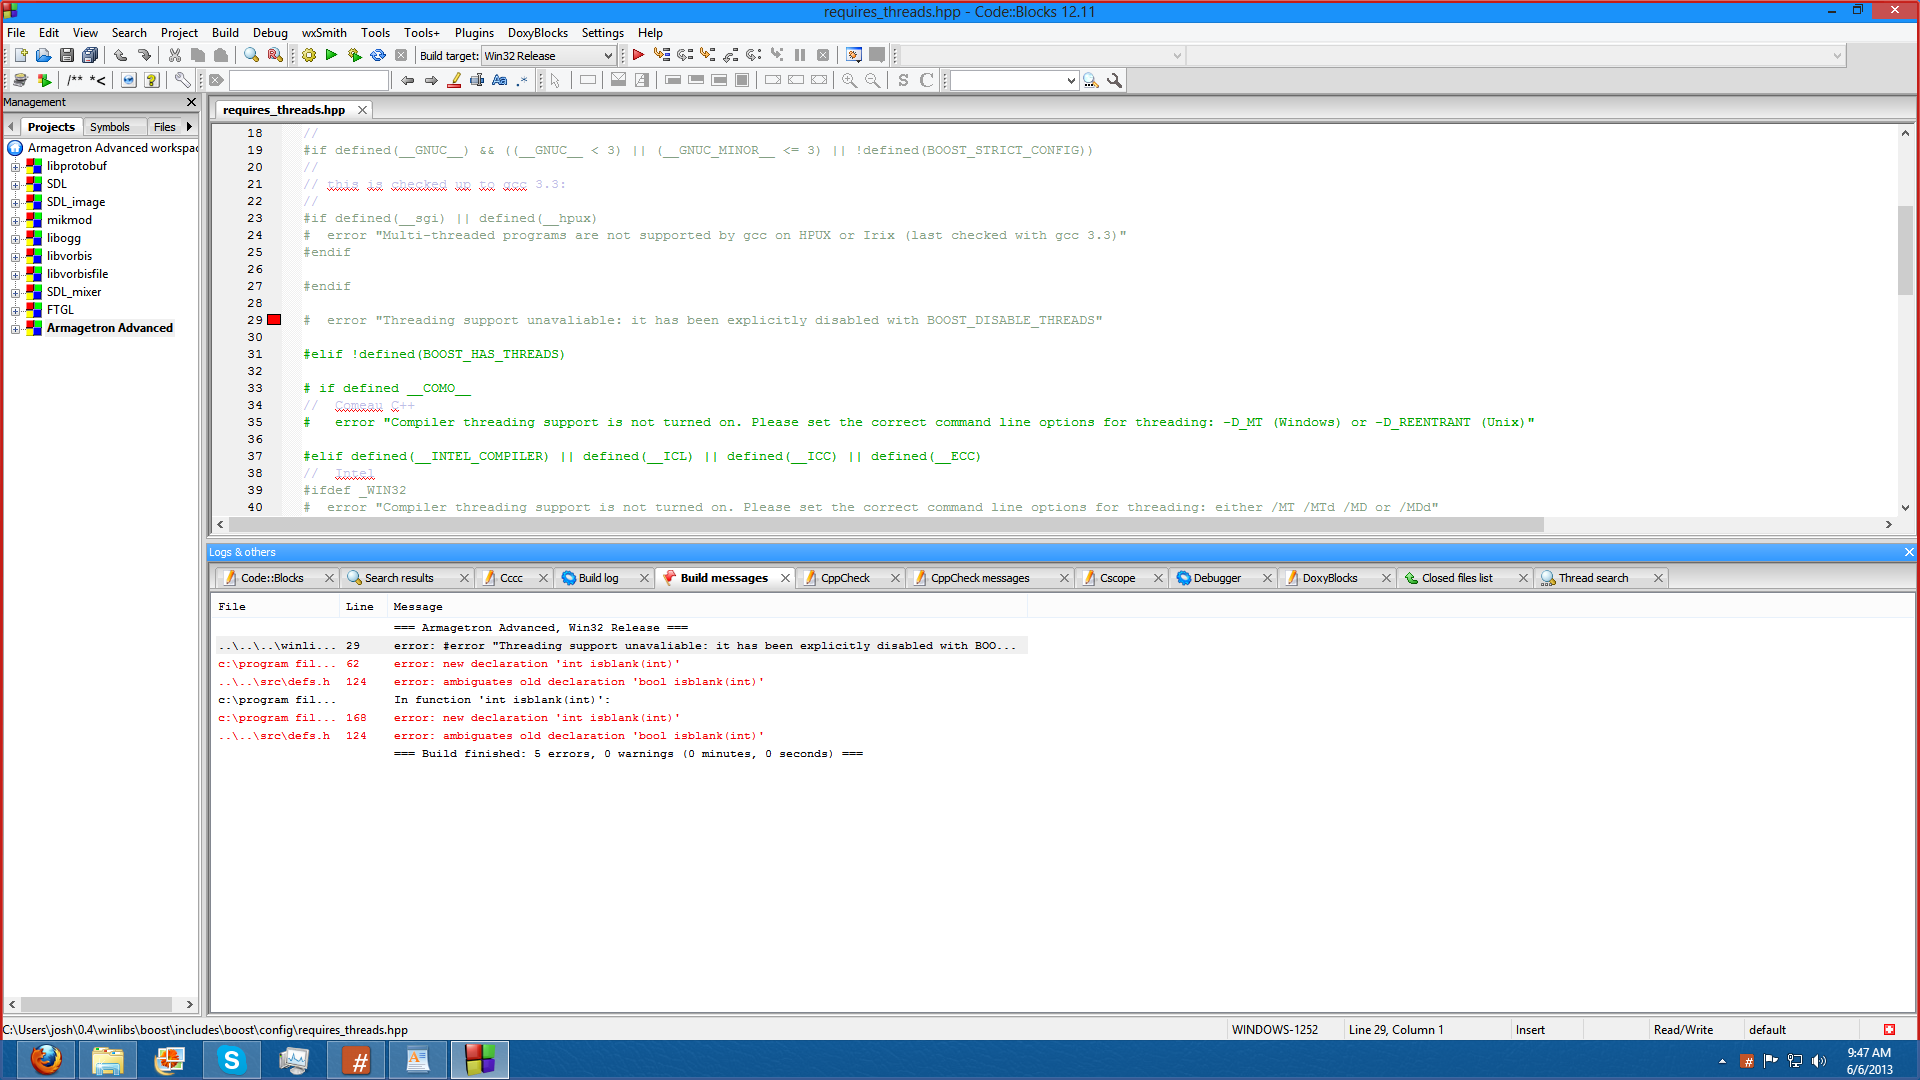This screenshot has width=1920, height=1080.
Task: Click the Build gear icon
Action: pos(309,56)
